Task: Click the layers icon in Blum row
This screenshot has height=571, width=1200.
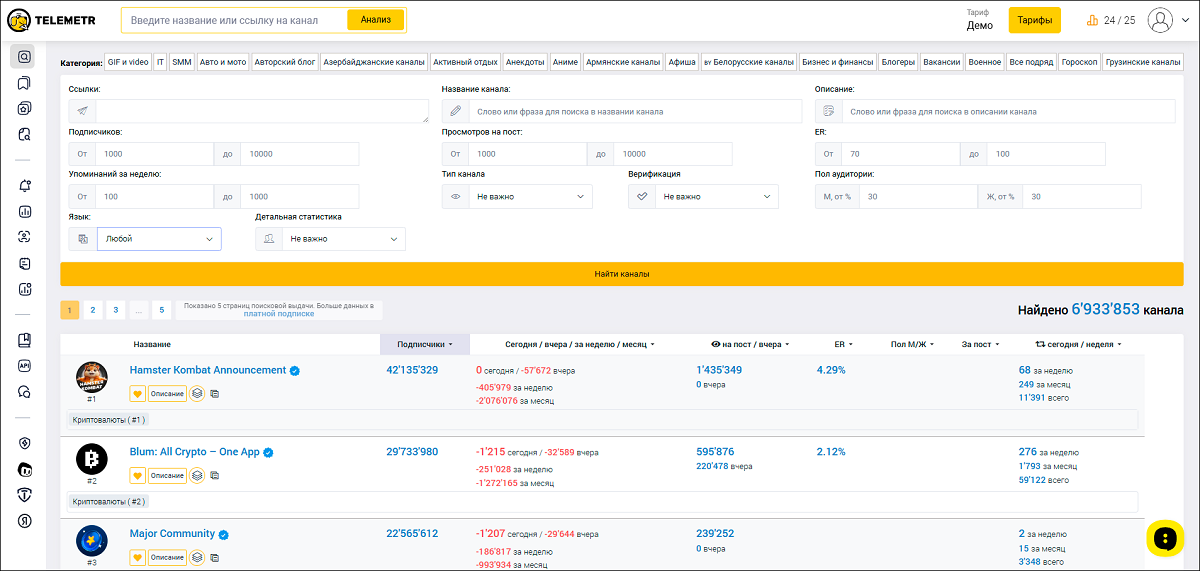Action: tap(198, 476)
